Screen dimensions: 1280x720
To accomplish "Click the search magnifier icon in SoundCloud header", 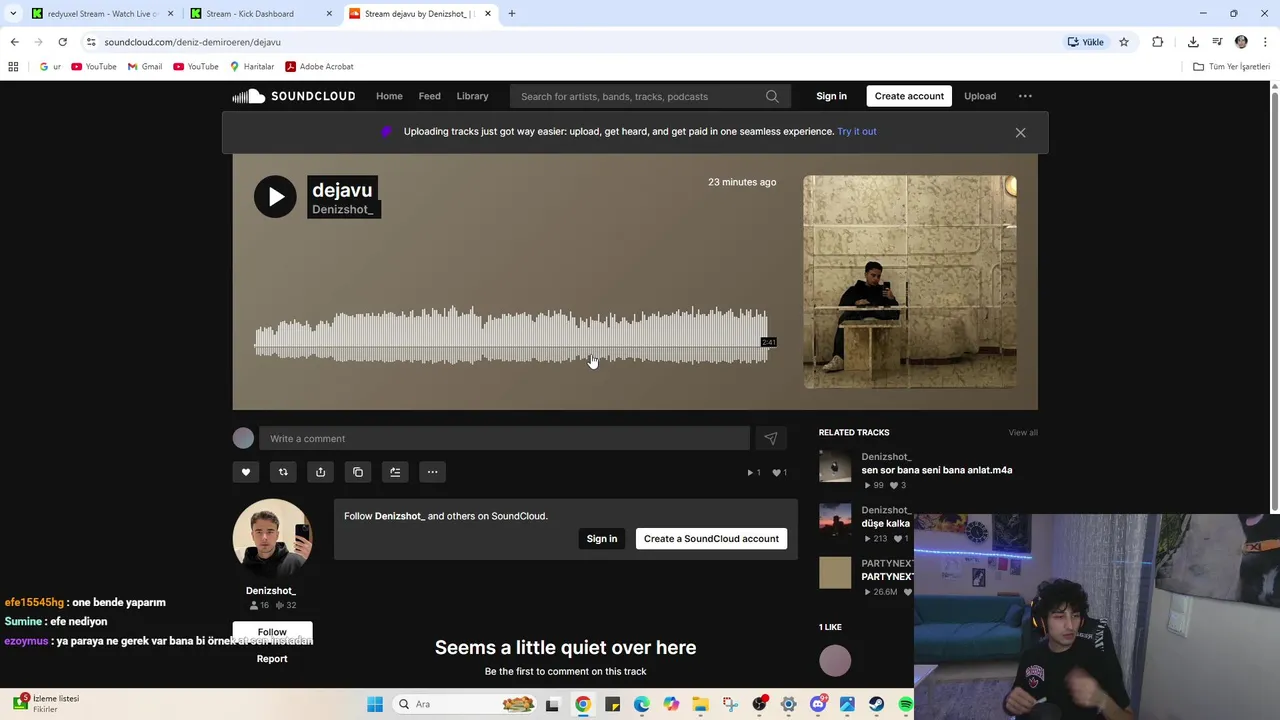I will point(772,96).
